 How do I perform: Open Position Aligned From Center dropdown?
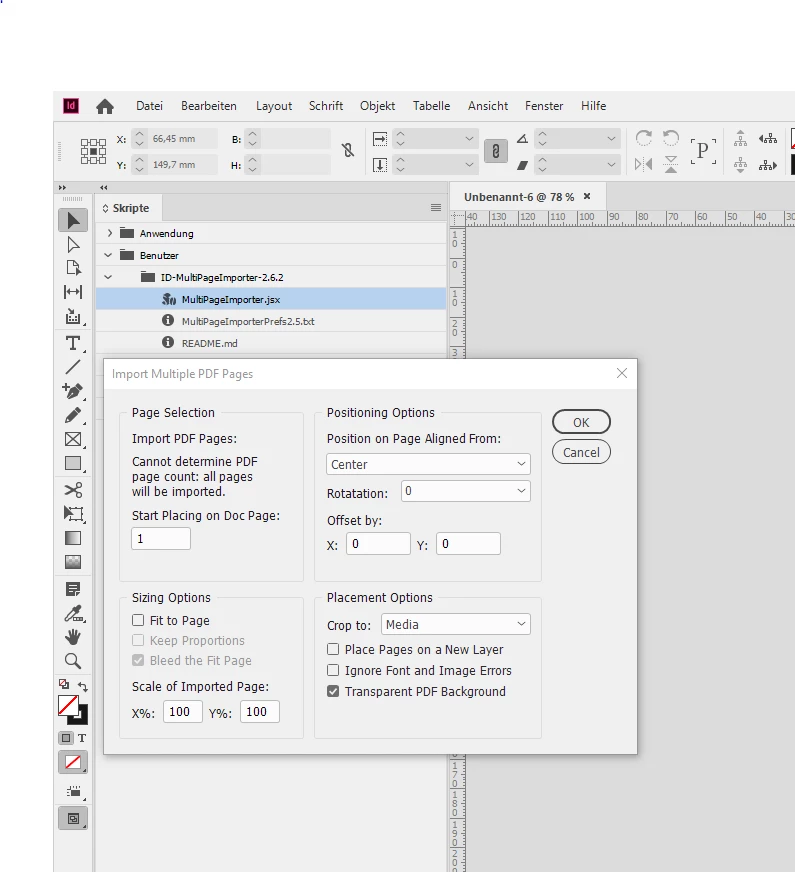point(428,464)
